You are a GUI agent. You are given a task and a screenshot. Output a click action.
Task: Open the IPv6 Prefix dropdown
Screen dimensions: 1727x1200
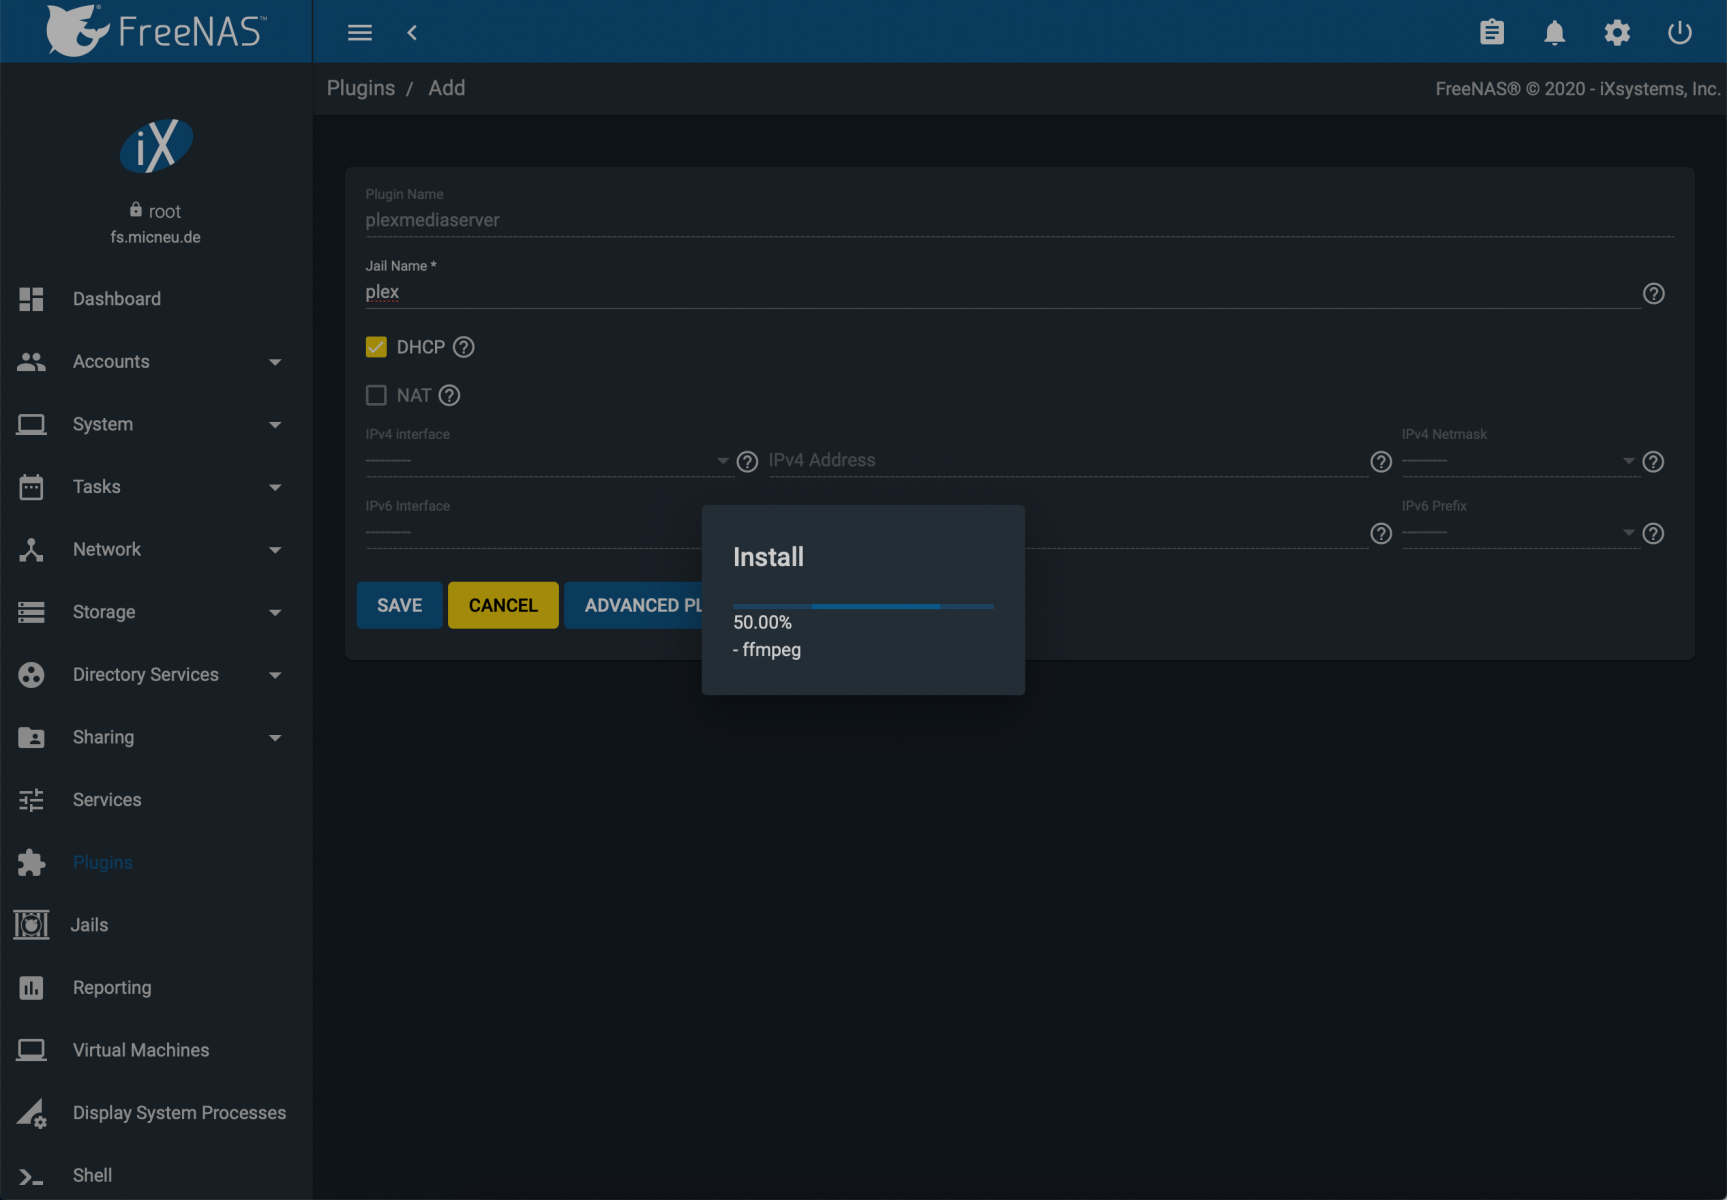pos(1520,532)
